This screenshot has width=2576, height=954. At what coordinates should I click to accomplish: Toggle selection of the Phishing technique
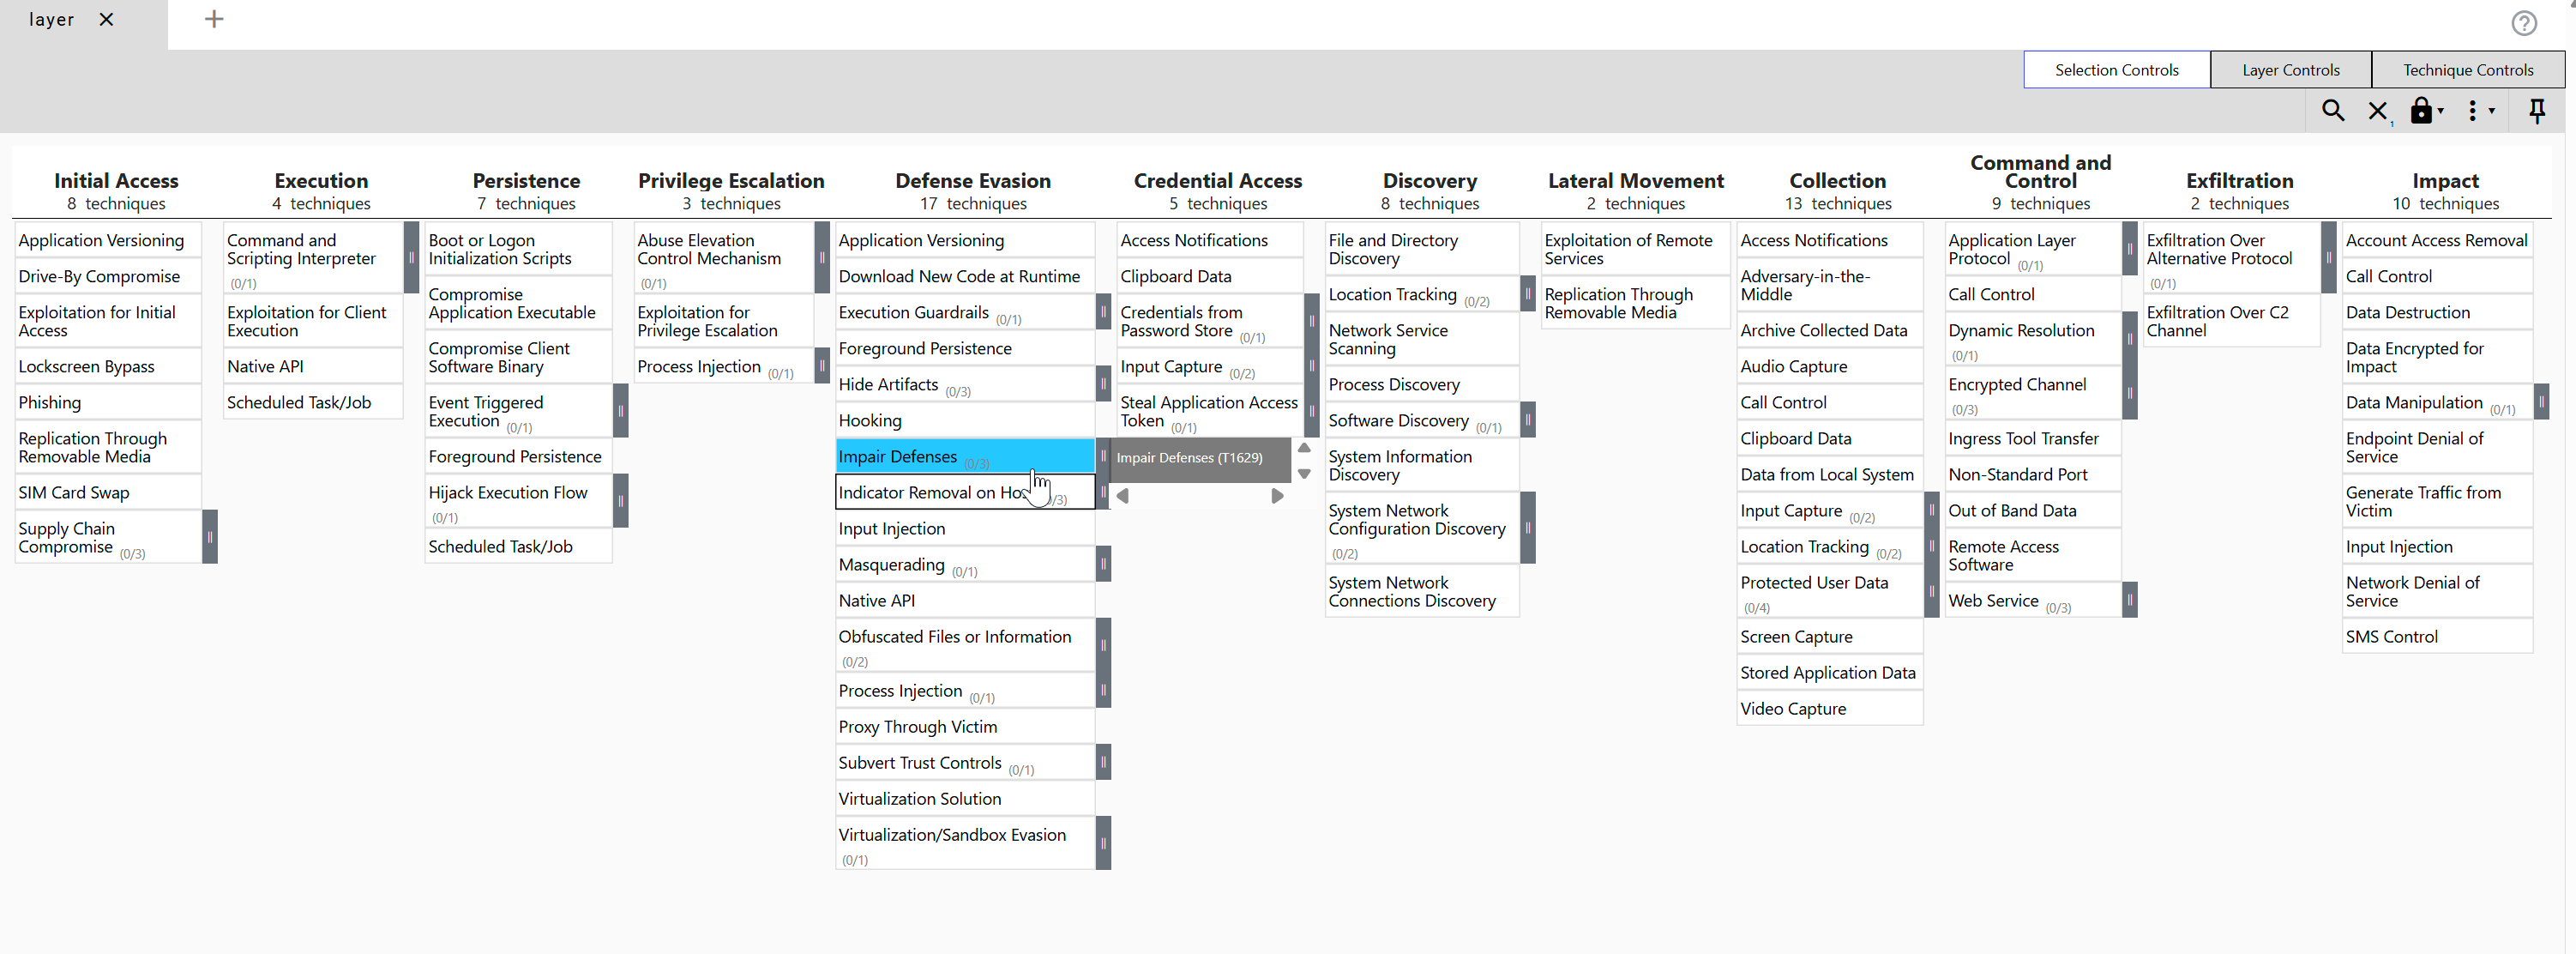tap(51, 402)
